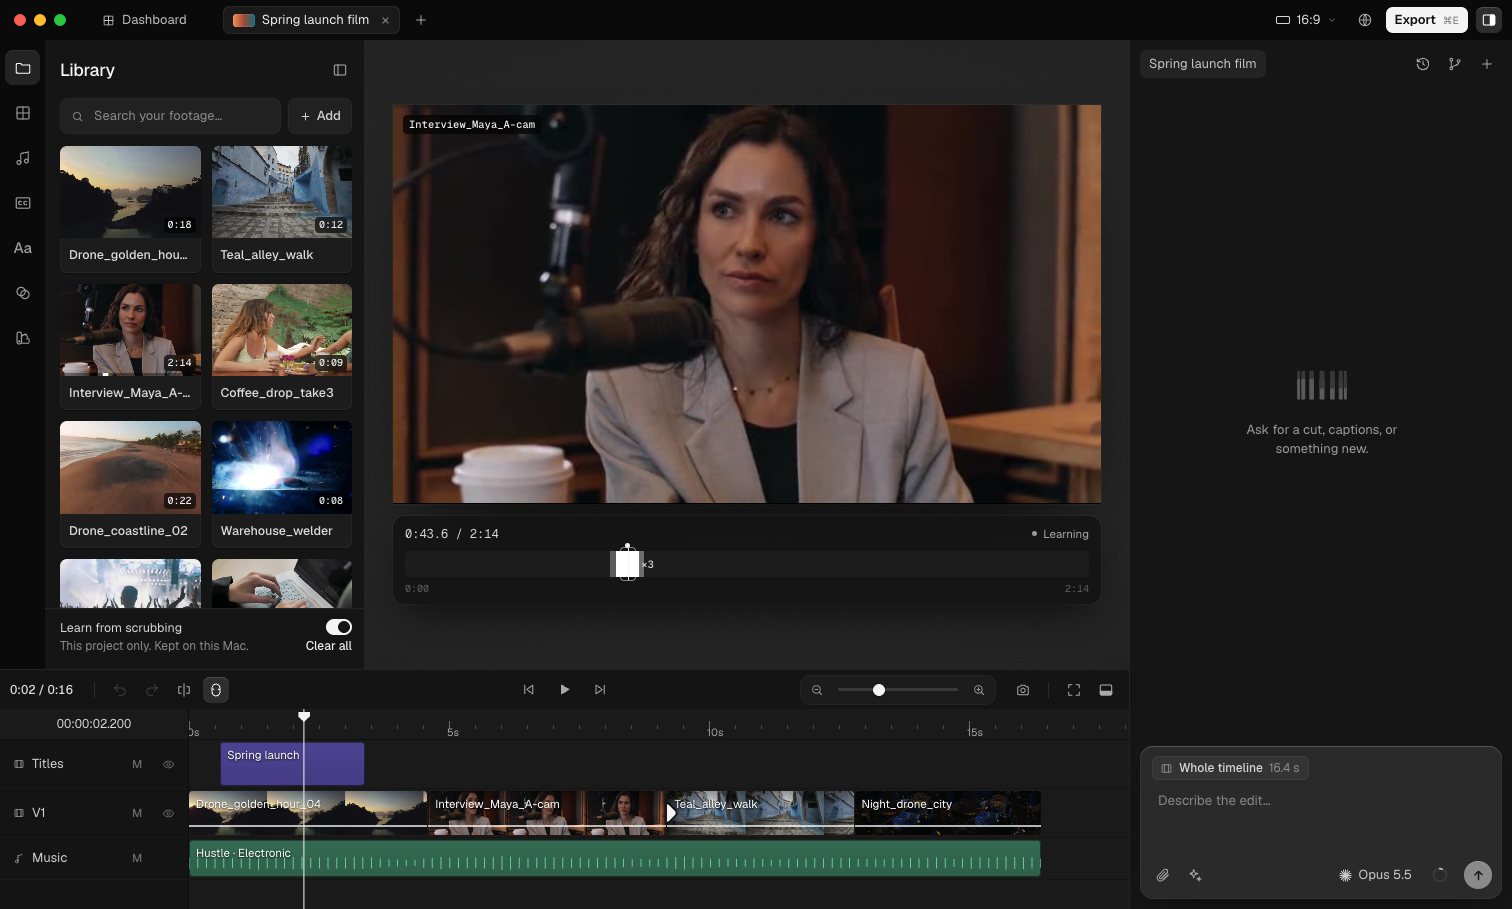Click Clear all link
The width and height of the screenshot is (1512, 909).
pyautogui.click(x=329, y=646)
